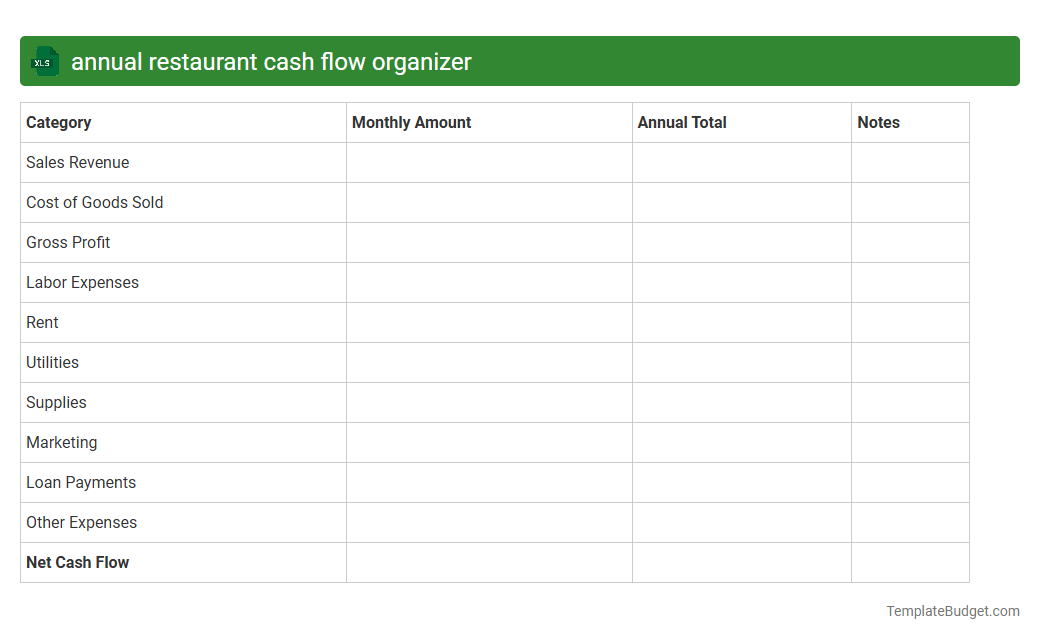Click the Labor Expenses cell
Viewport: 1040px width, 640px height.
[83, 282]
